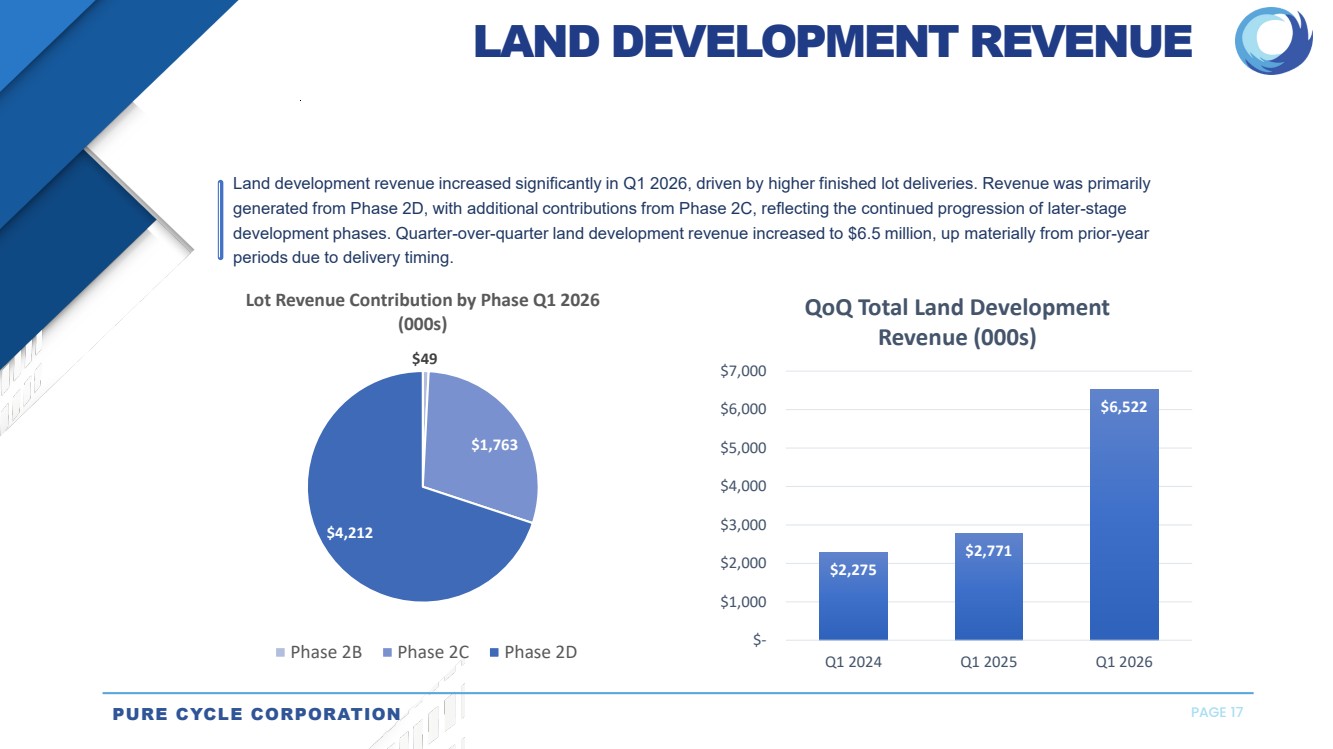Click the blue vertical bar beside paragraph
Screen dimensions: 1333x749
tap(220, 220)
